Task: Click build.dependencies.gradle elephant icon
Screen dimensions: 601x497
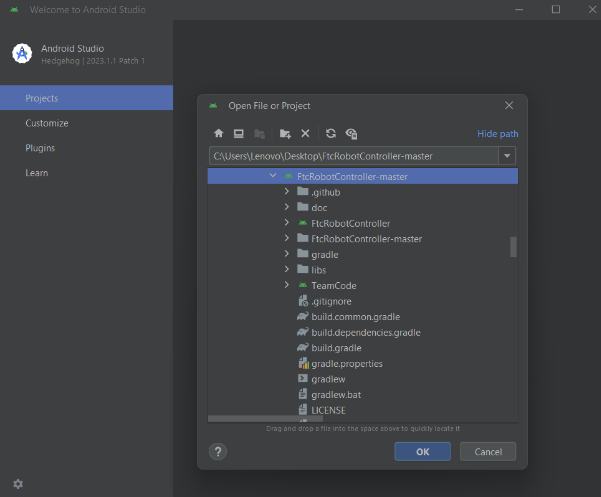Action: pyautogui.click(x=303, y=332)
